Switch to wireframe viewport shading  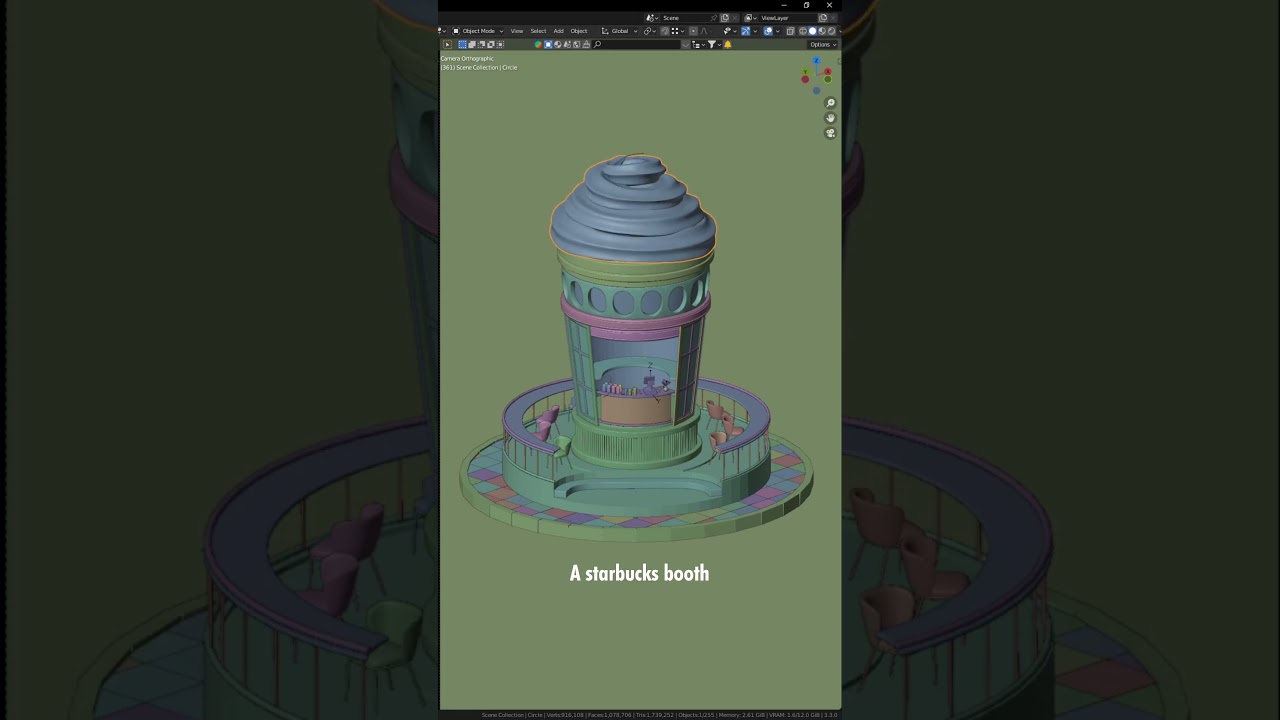pos(803,31)
